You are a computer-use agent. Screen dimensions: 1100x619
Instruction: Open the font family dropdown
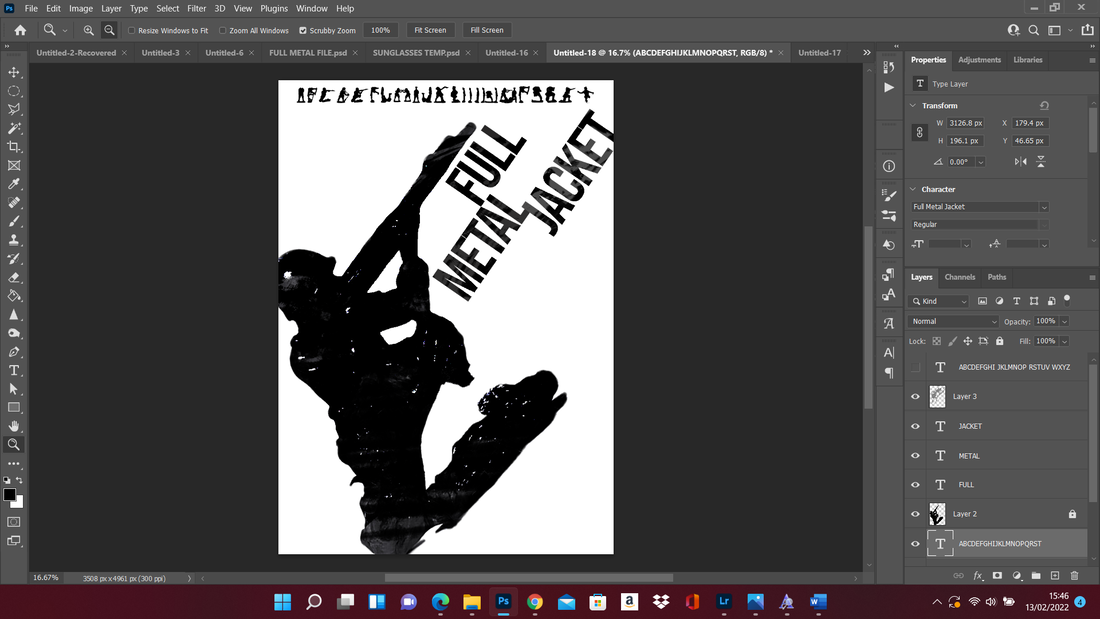1044,207
